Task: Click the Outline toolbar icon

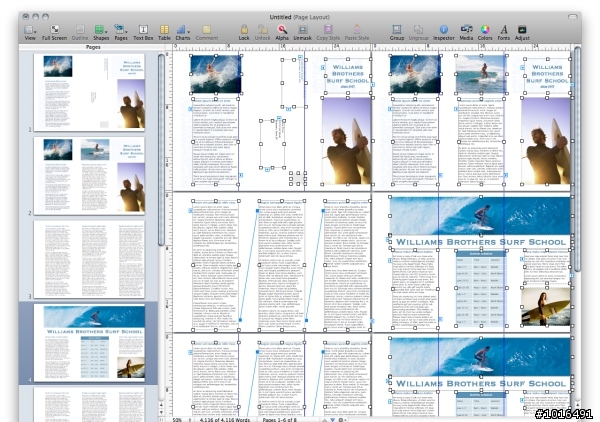Action: click(80, 32)
